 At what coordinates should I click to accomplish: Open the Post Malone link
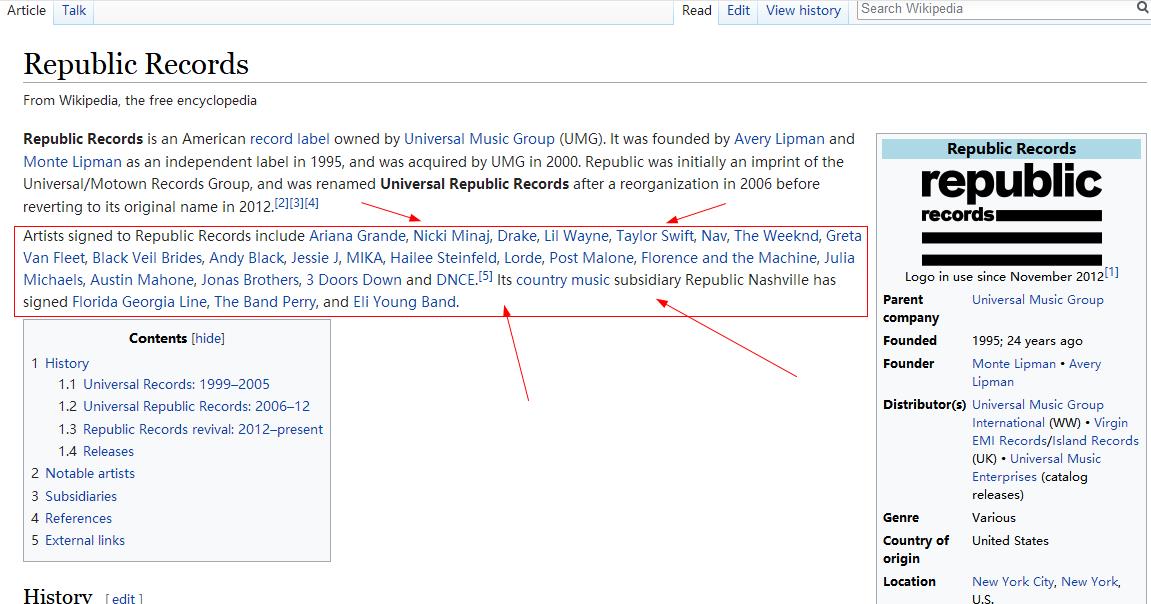[x=591, y=258]
